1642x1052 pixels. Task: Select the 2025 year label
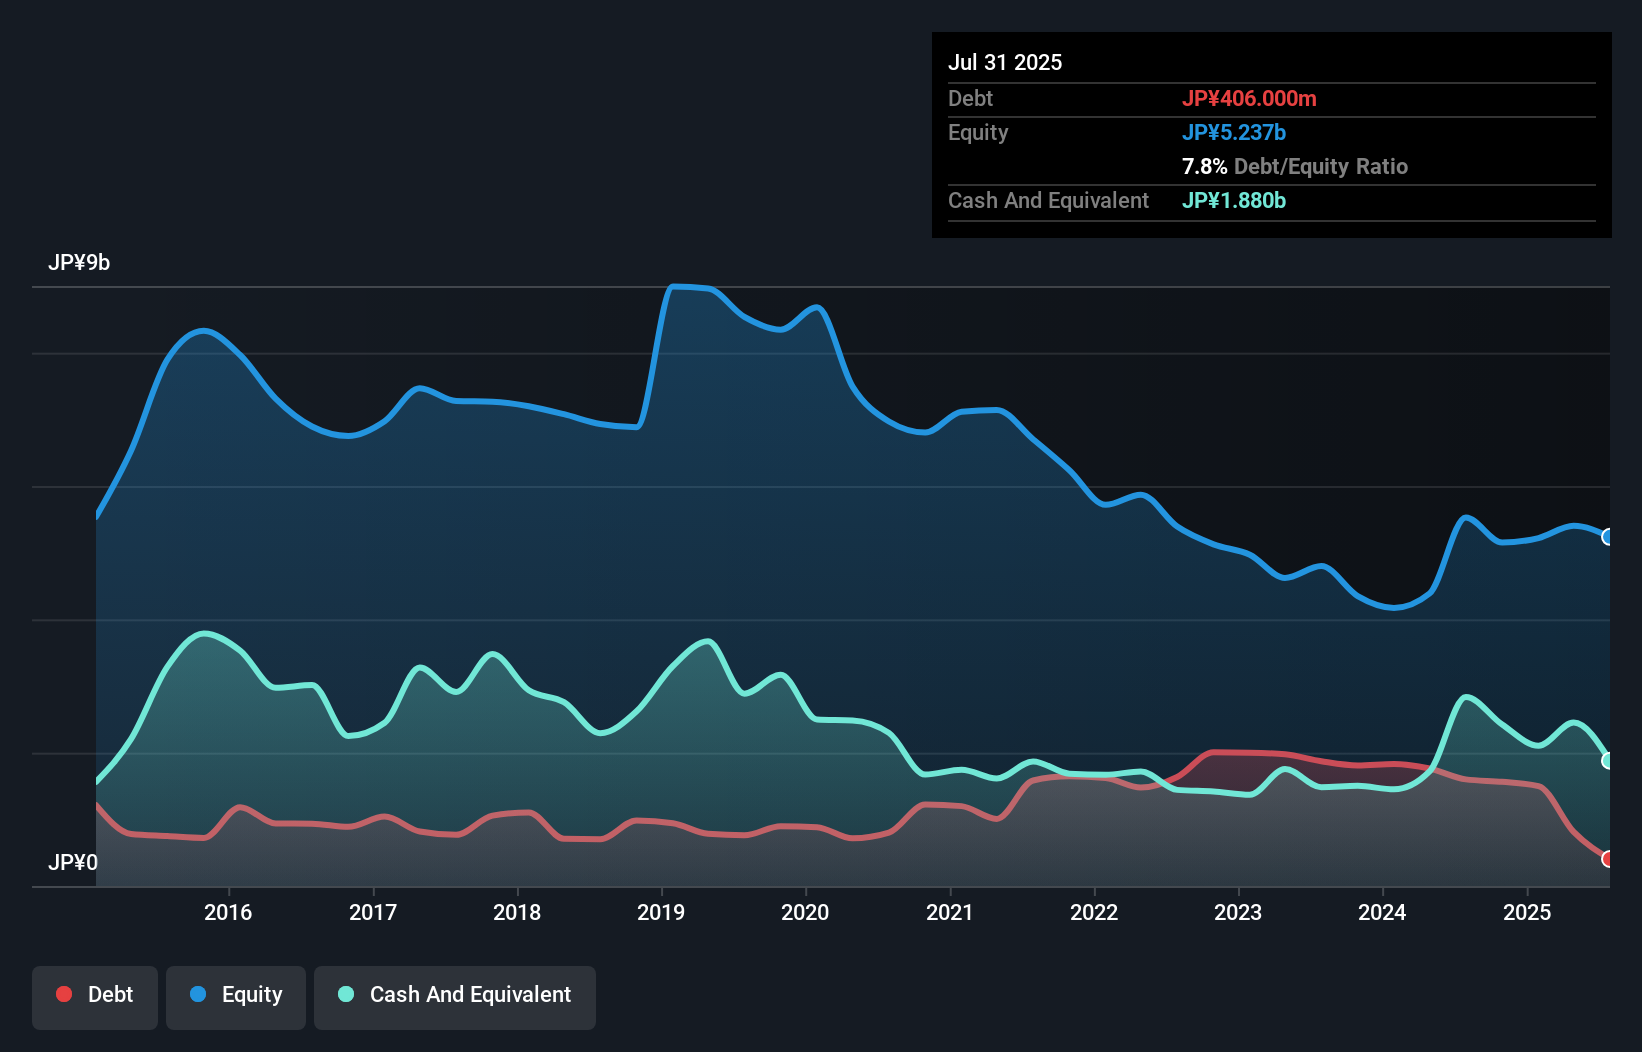pos(1526,912)
